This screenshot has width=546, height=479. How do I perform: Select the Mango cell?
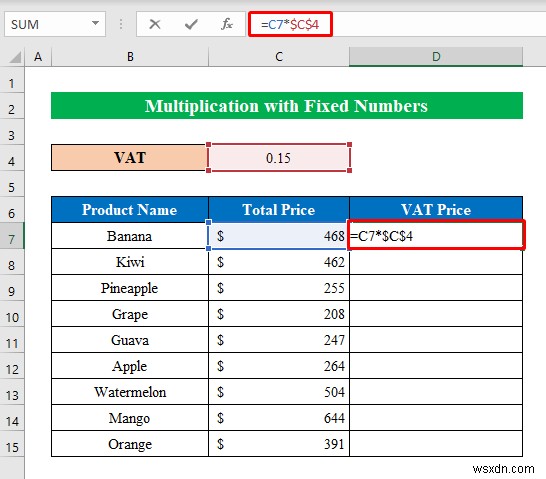pyautogui.click(x=130, y=418)
